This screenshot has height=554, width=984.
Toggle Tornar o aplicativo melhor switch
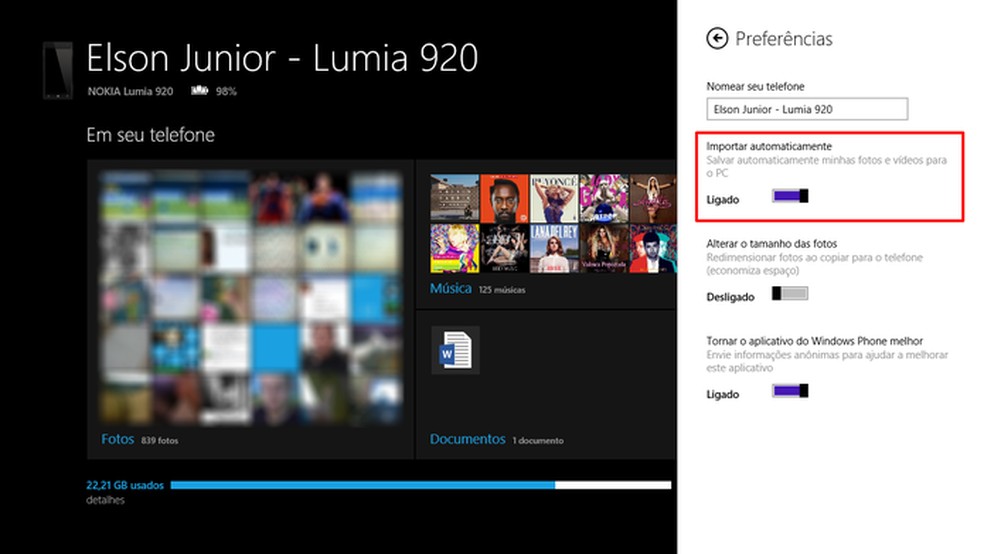coord(790,391)
